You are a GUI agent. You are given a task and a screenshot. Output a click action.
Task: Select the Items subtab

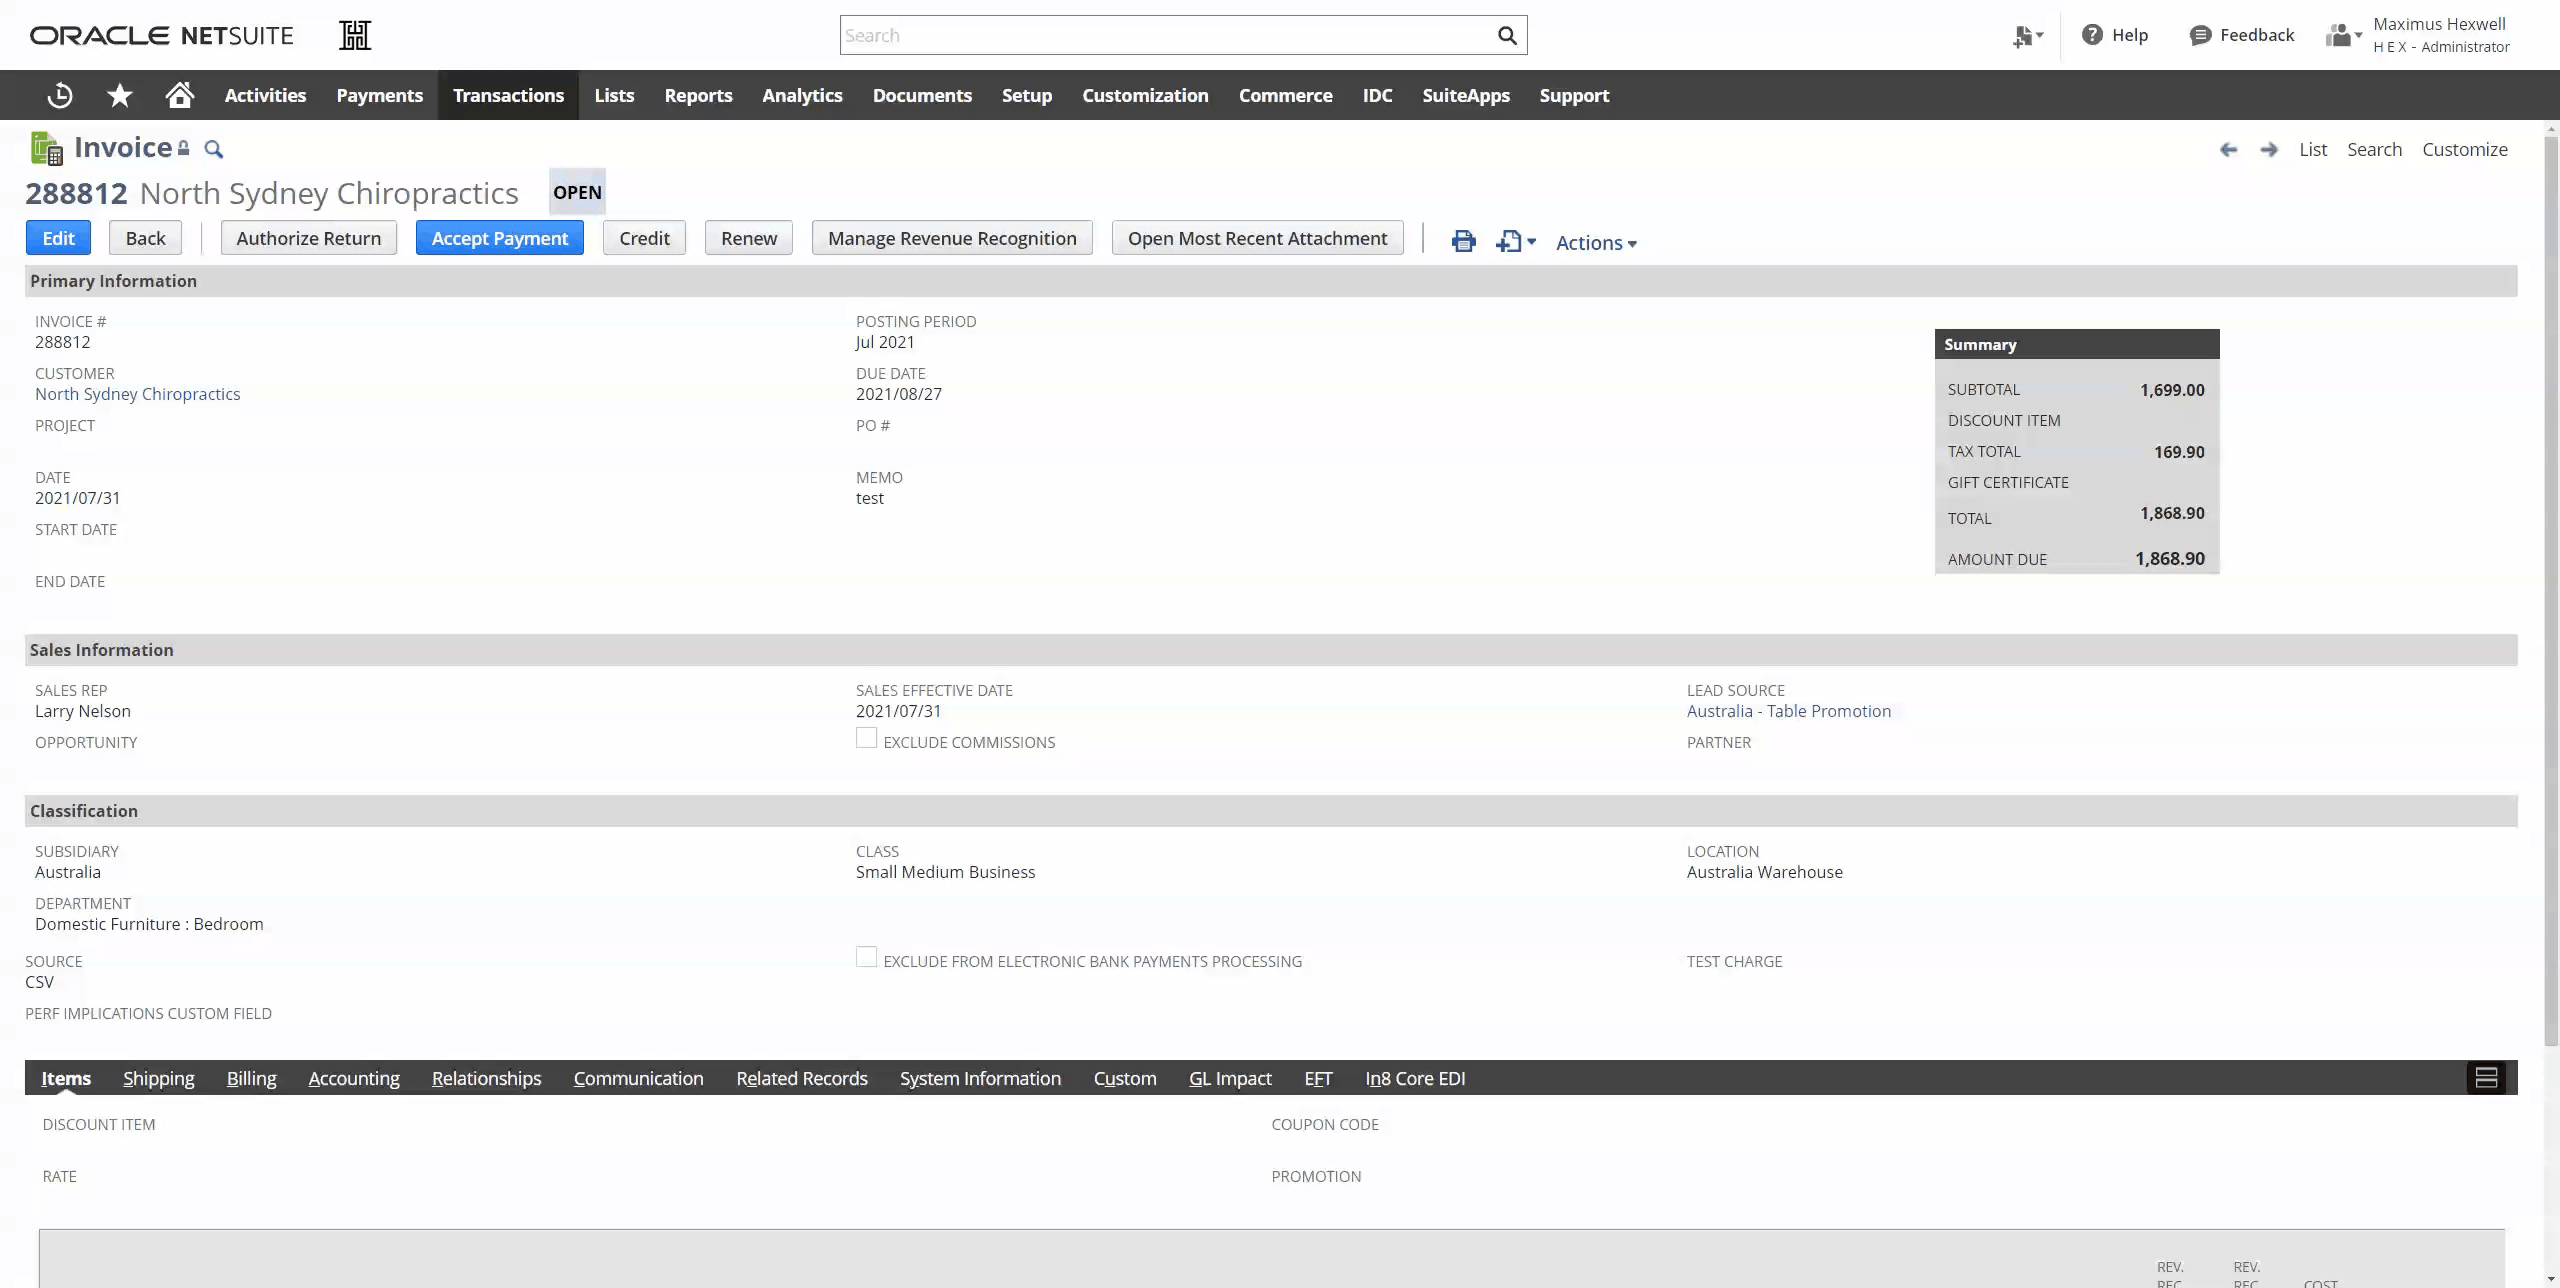pos(66,1078)
